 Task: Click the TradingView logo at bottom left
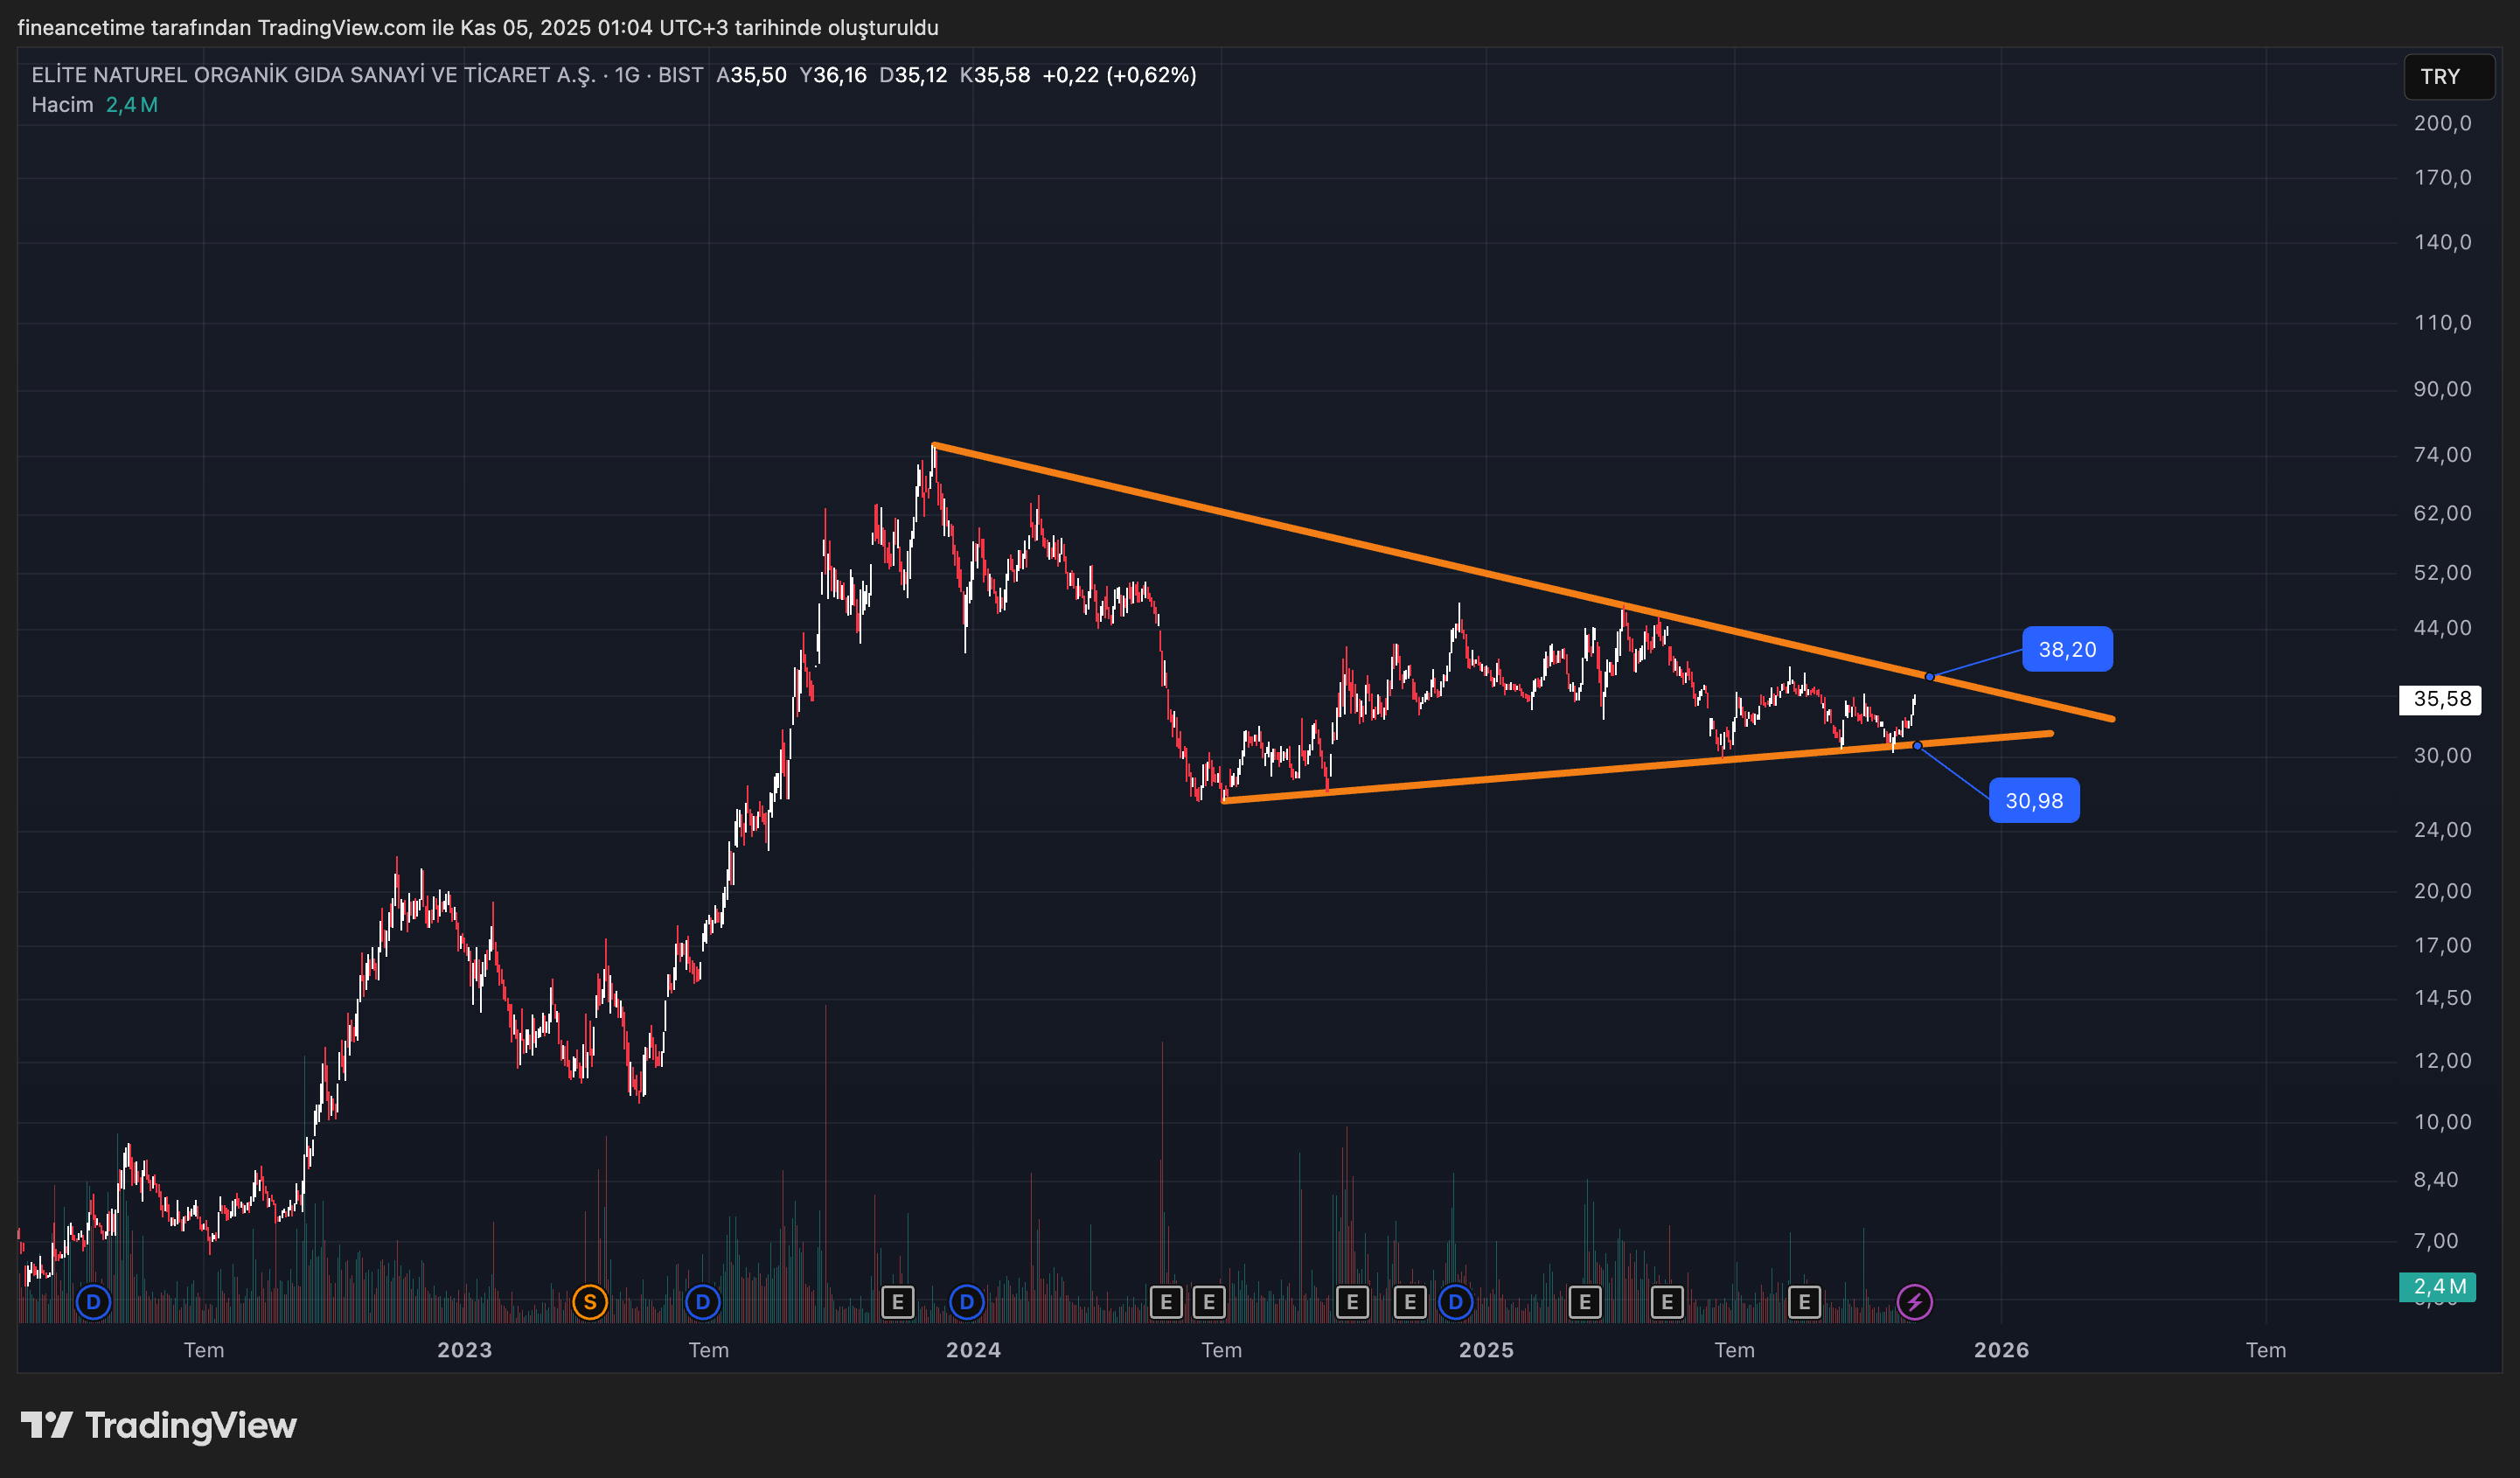coord(159,1425)
